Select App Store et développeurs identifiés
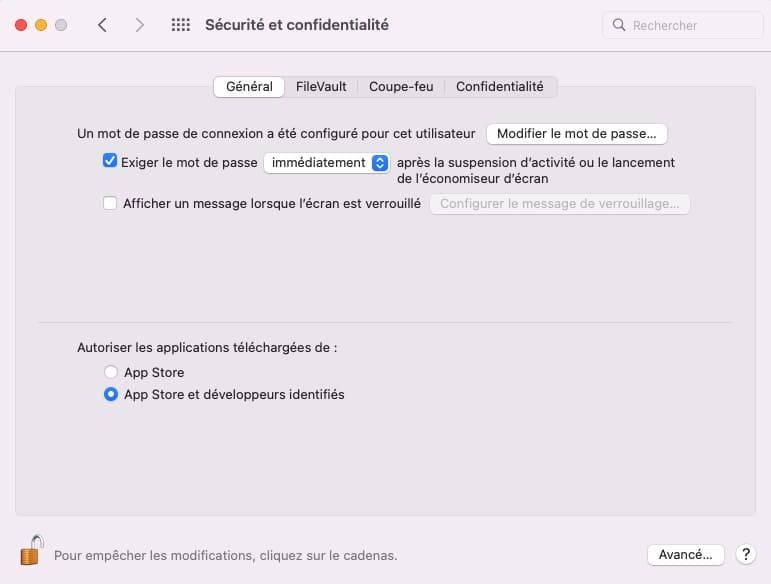 coord(111,394)
